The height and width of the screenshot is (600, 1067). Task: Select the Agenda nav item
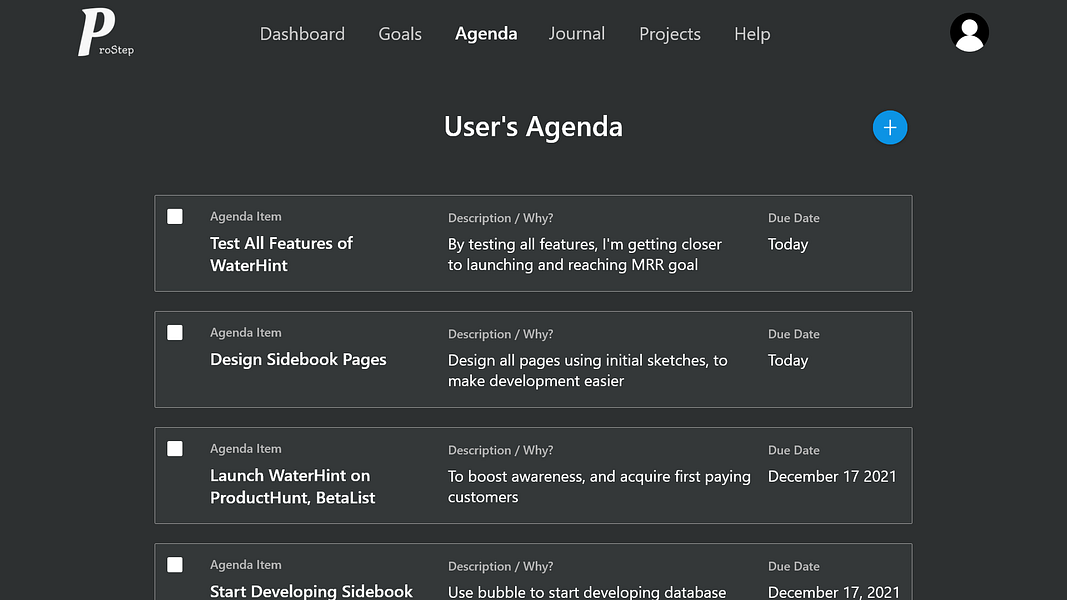486,34
